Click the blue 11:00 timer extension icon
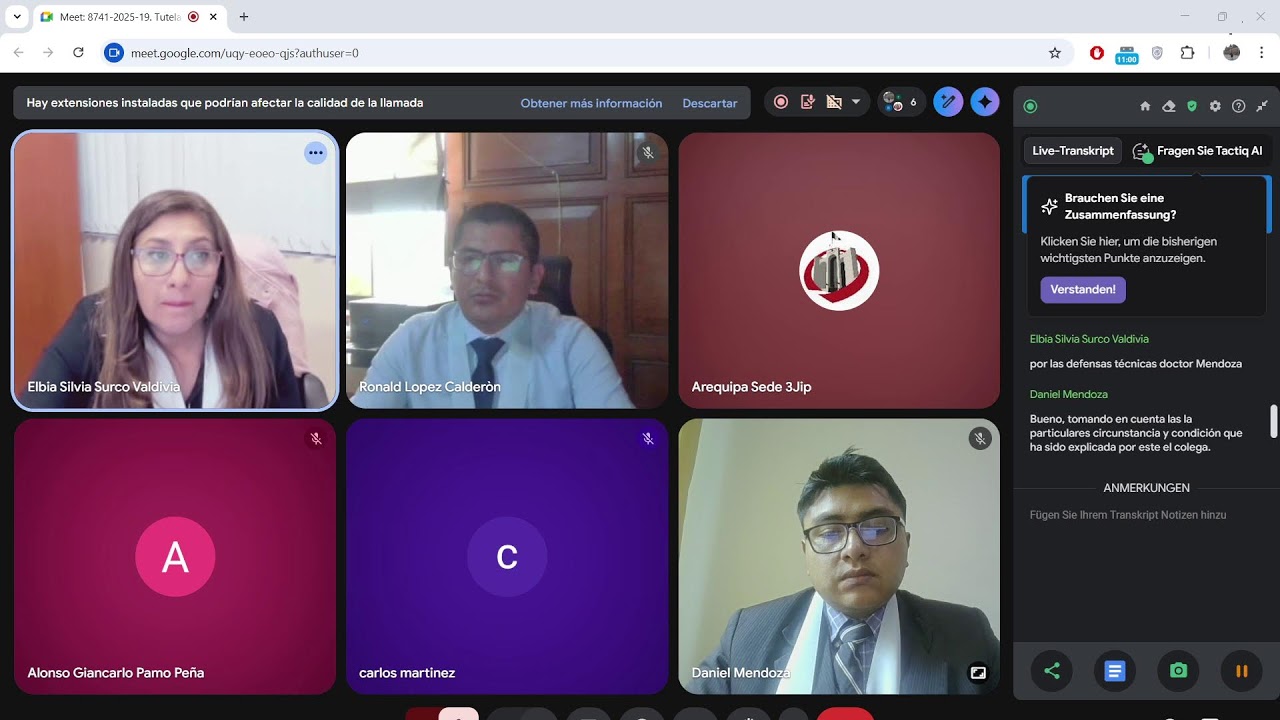The width and height of the screenshot is (1280, 720). click(x=1127, y=54)
